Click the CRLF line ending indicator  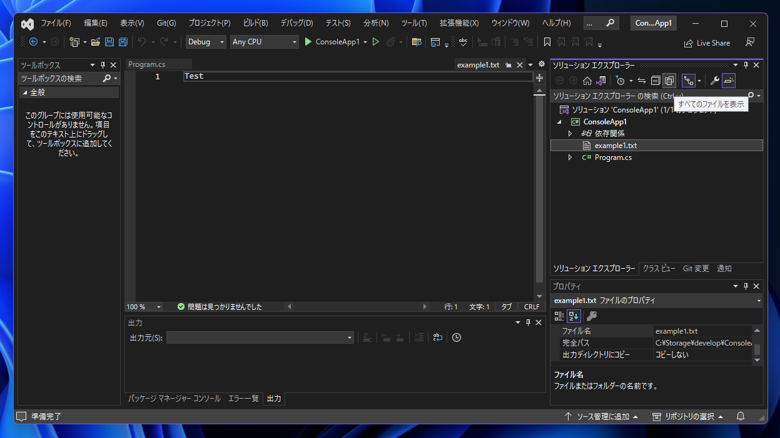click(x=531, y=307)
